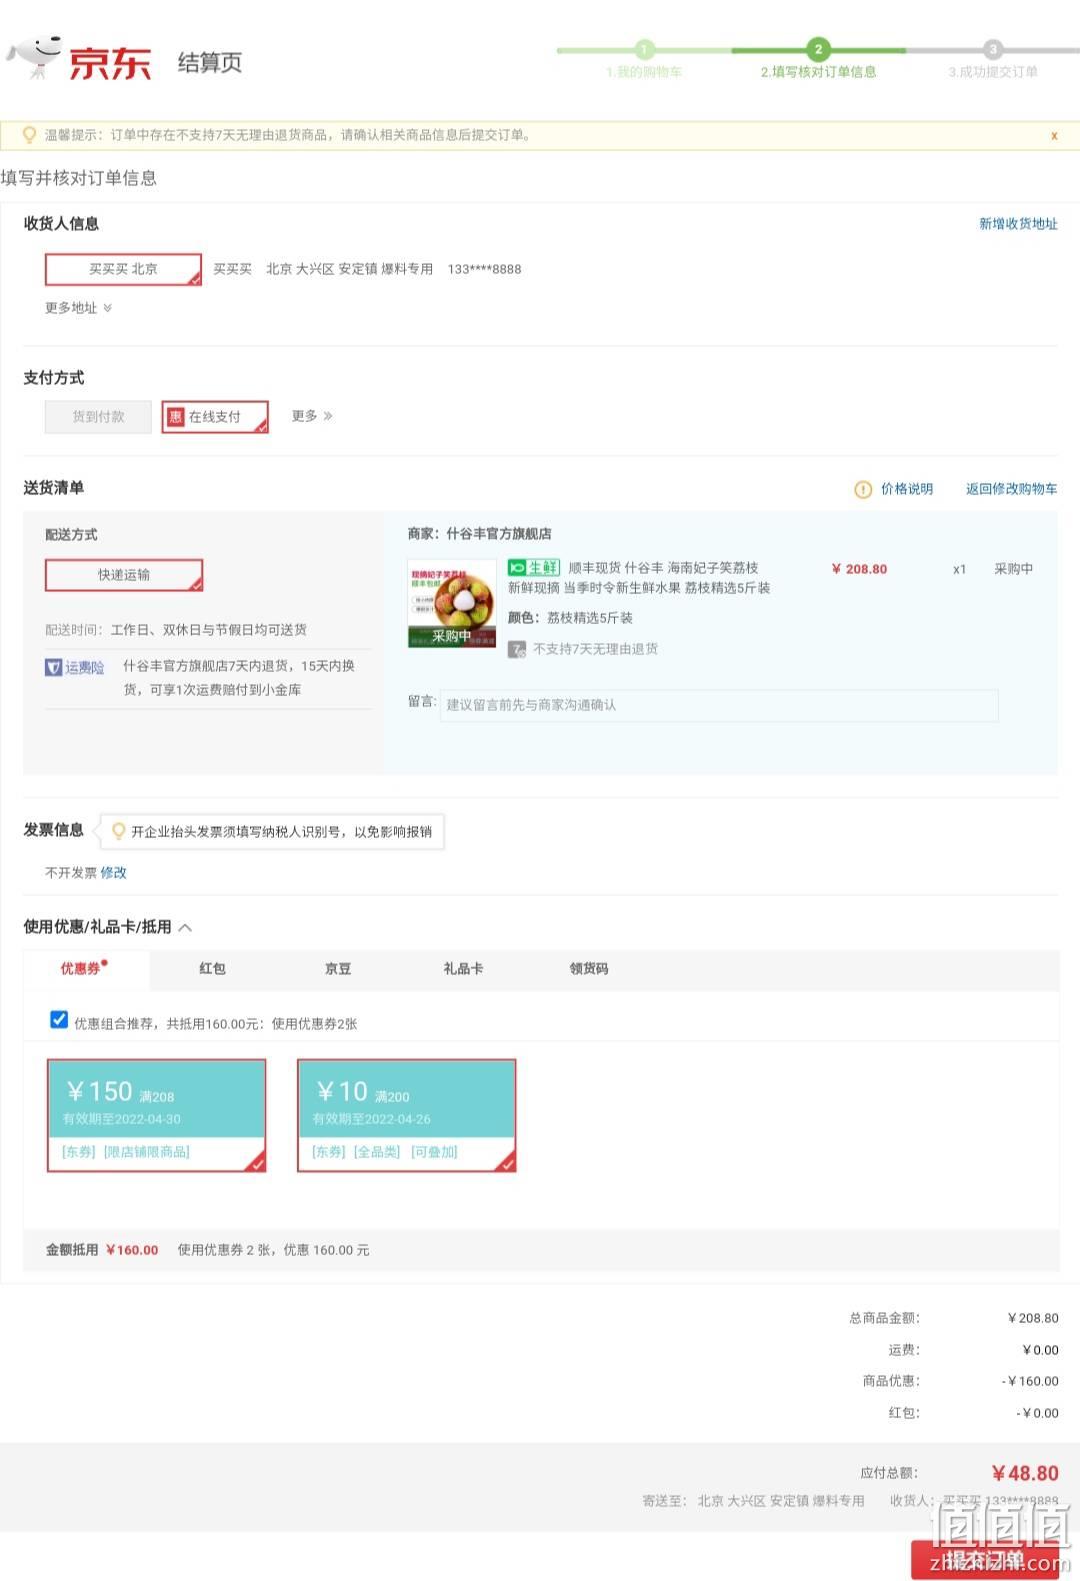Click 什谷丰官方旗舰店 merchant name
The height and width of the screenshot is (1581, 1080).
click(499, 534)
